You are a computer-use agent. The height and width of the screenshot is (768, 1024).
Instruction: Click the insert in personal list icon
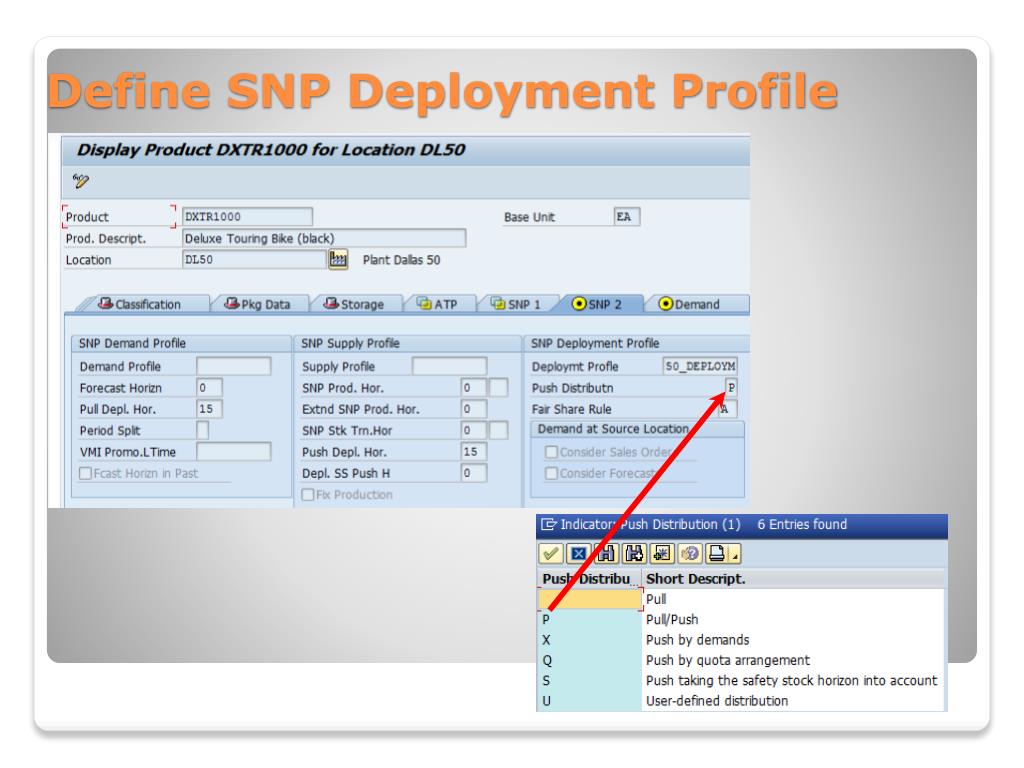(x=662, y=554)
